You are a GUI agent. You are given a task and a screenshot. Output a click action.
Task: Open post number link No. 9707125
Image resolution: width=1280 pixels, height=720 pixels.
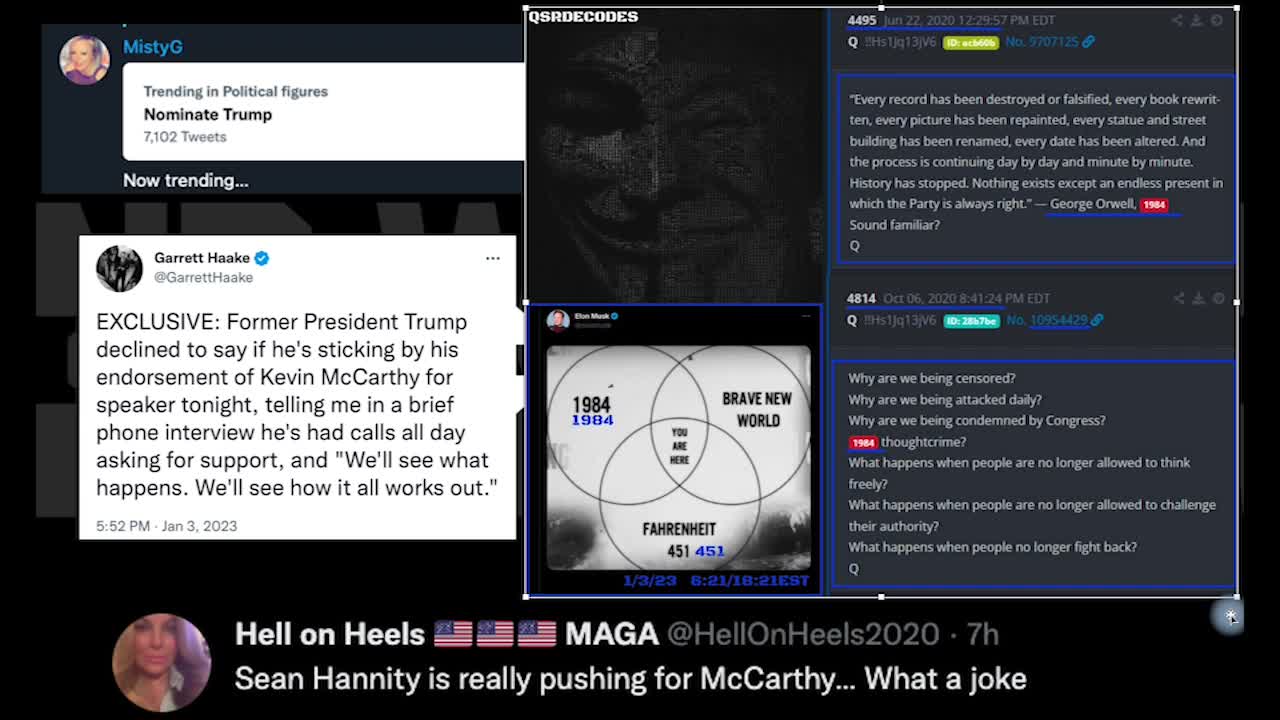point(1042,42)
